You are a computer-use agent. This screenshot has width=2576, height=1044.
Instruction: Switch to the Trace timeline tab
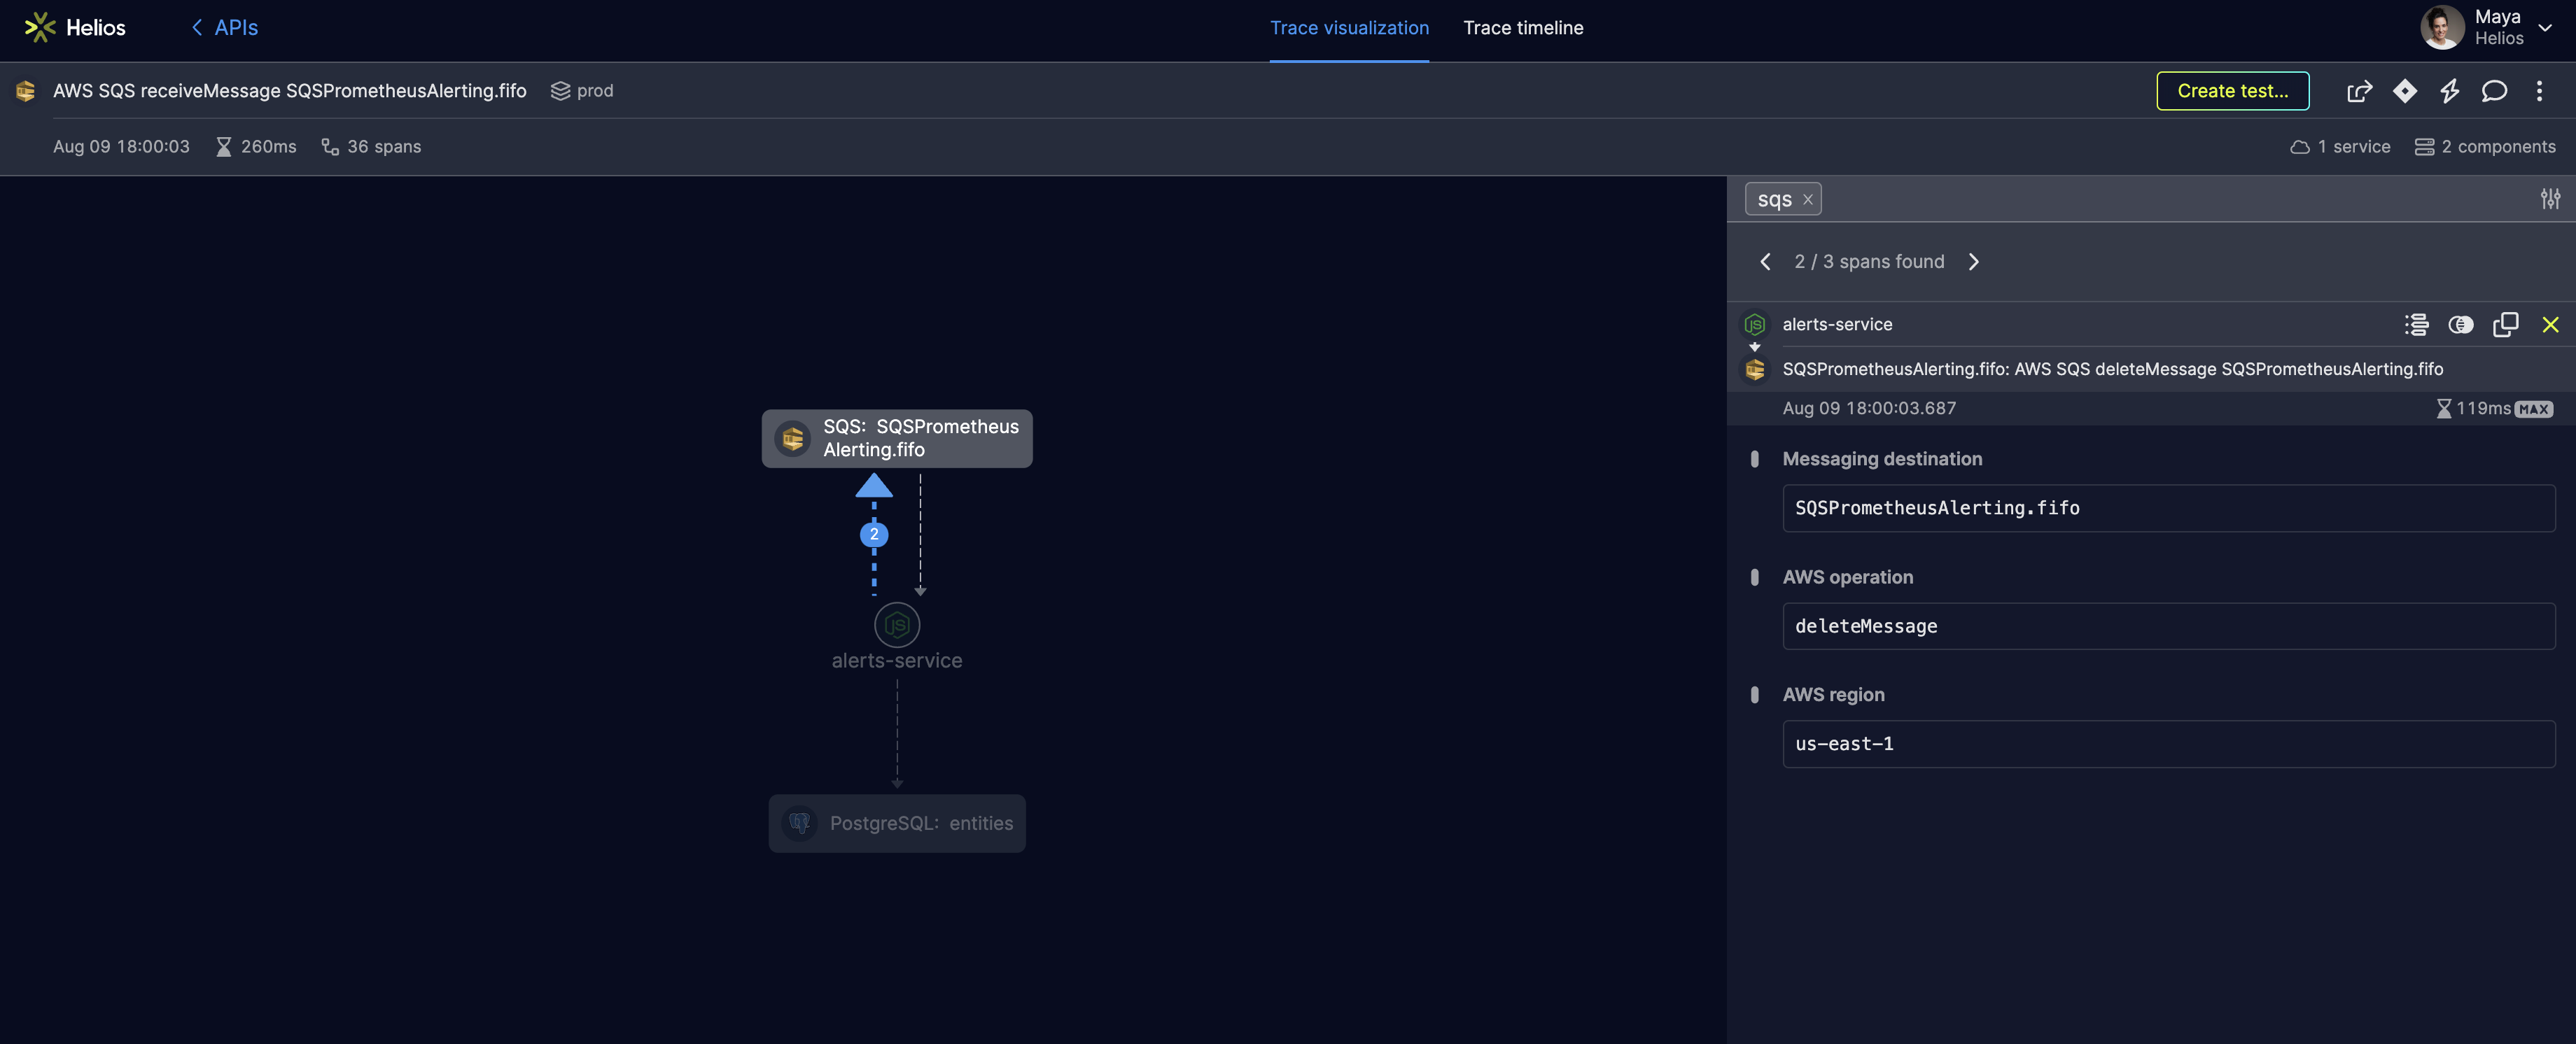tap(1522, 28)
